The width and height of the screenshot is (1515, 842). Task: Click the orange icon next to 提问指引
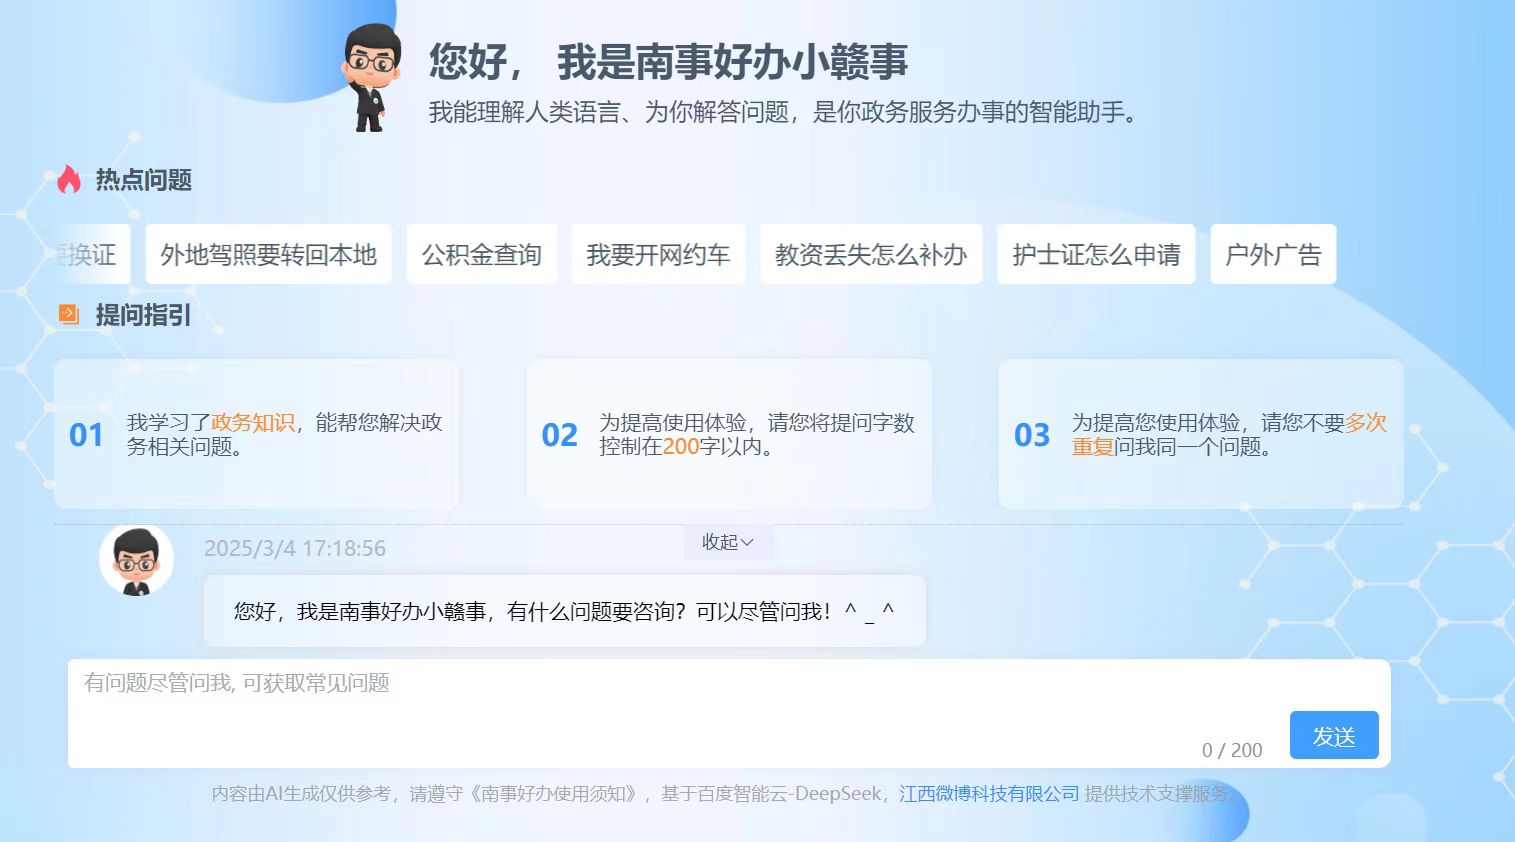coord(69,314)
